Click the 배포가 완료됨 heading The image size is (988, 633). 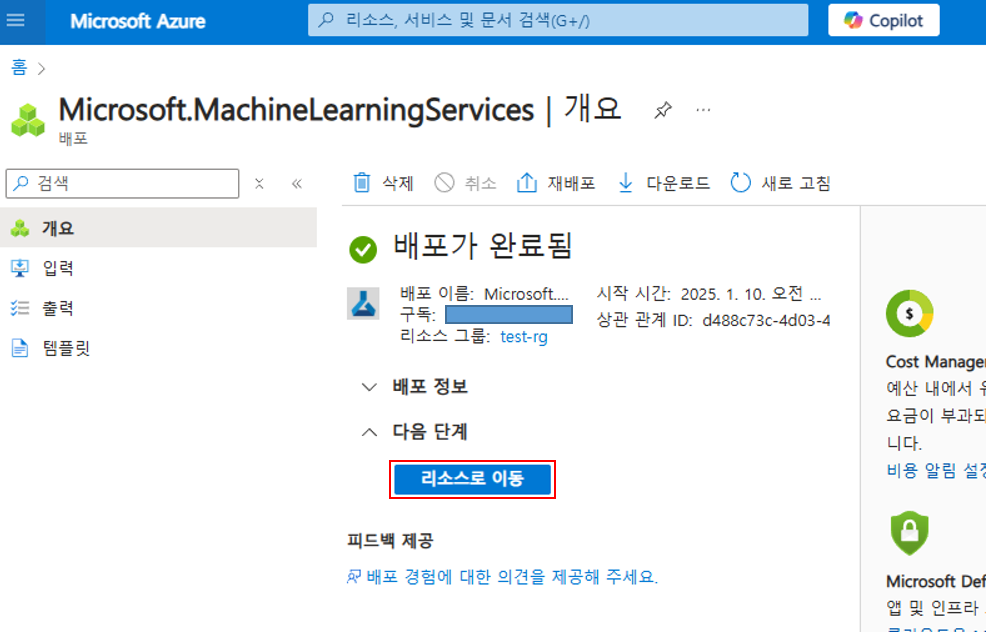click(483, 246)
